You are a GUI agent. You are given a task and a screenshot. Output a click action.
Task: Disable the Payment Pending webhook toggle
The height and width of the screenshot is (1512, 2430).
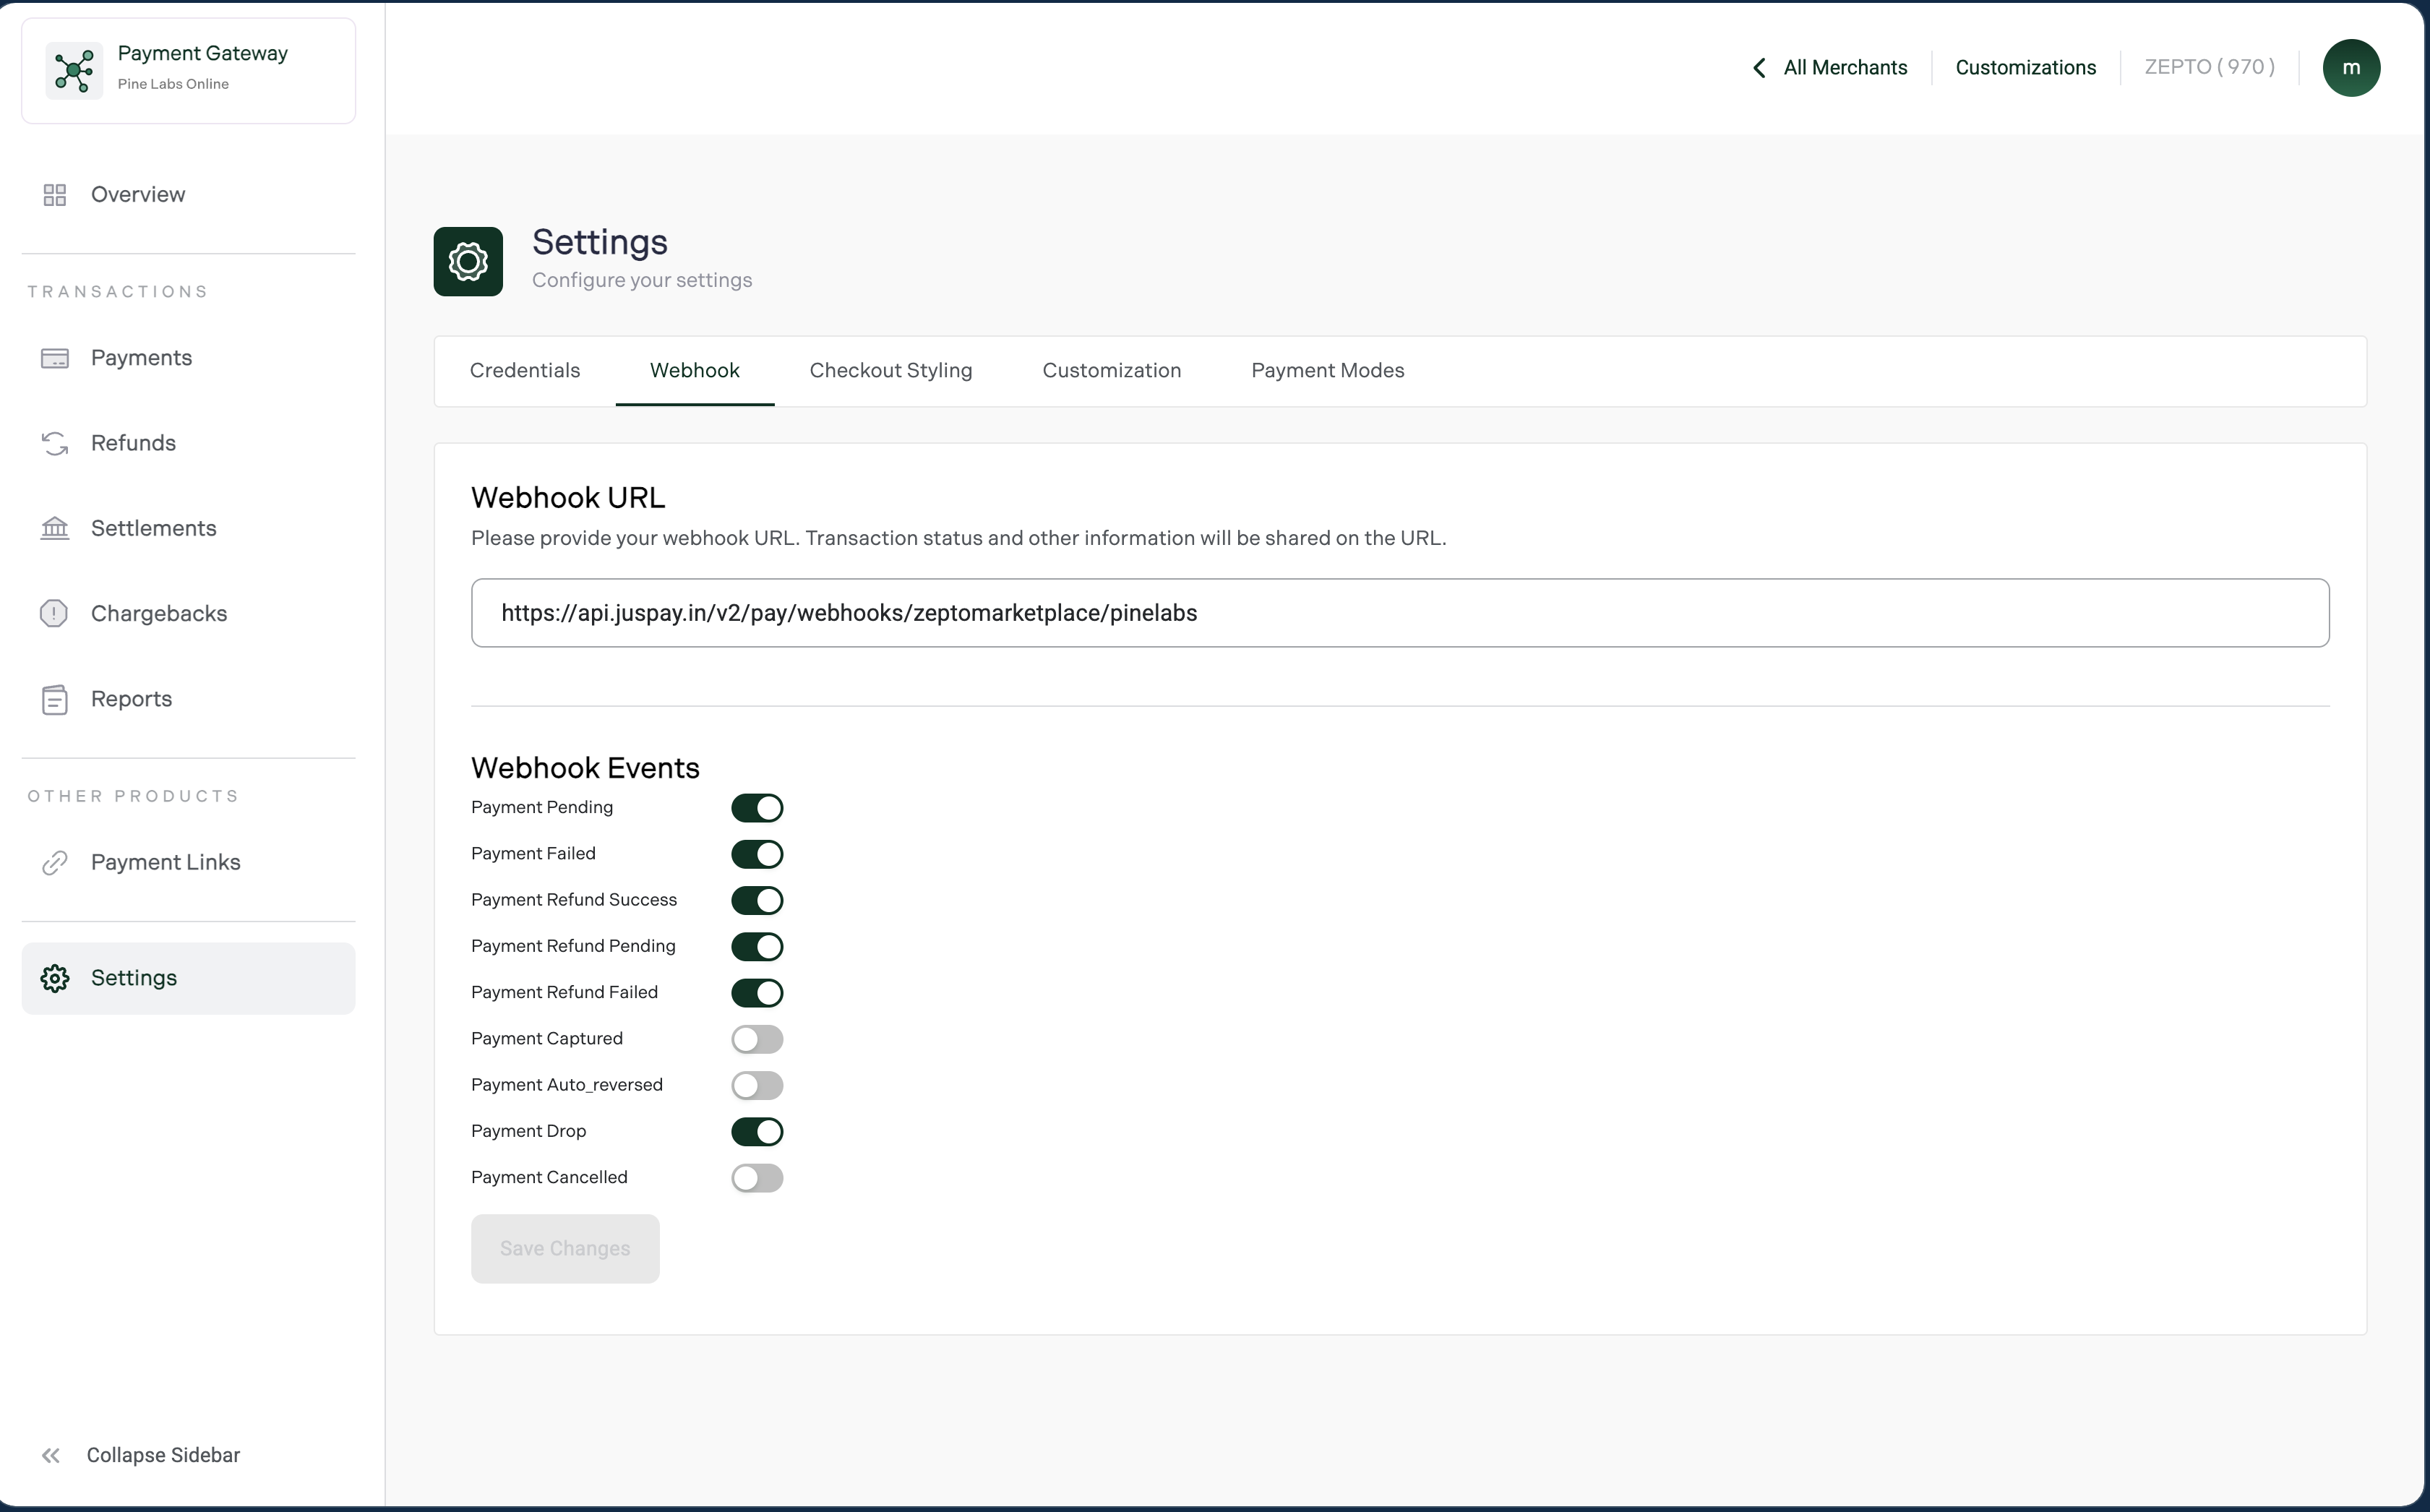(757, 808)
